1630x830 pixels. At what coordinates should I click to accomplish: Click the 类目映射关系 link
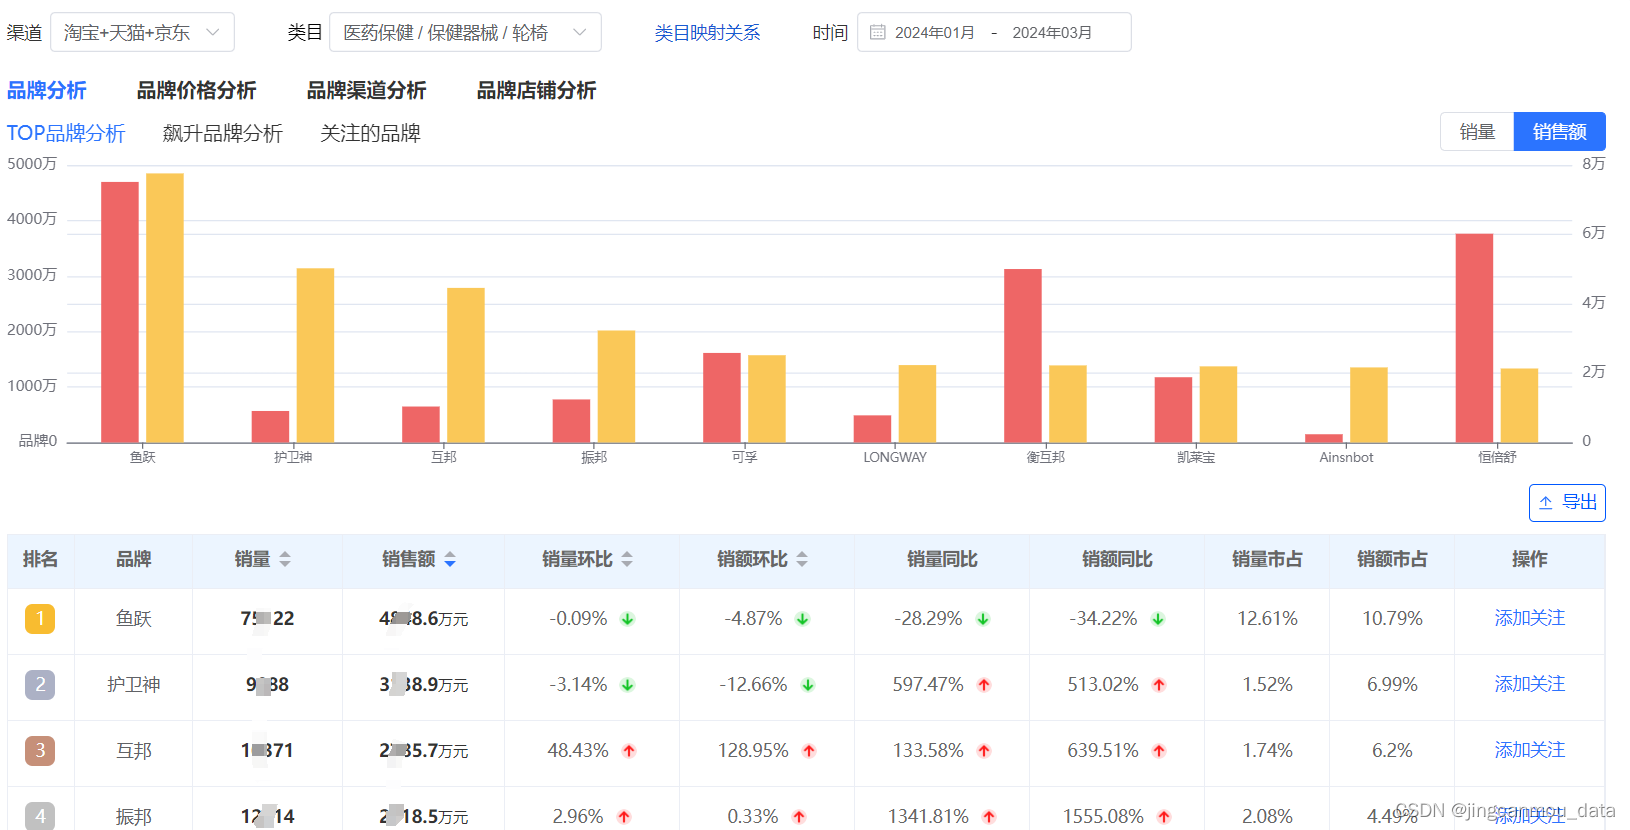click(x=707, y=33)
